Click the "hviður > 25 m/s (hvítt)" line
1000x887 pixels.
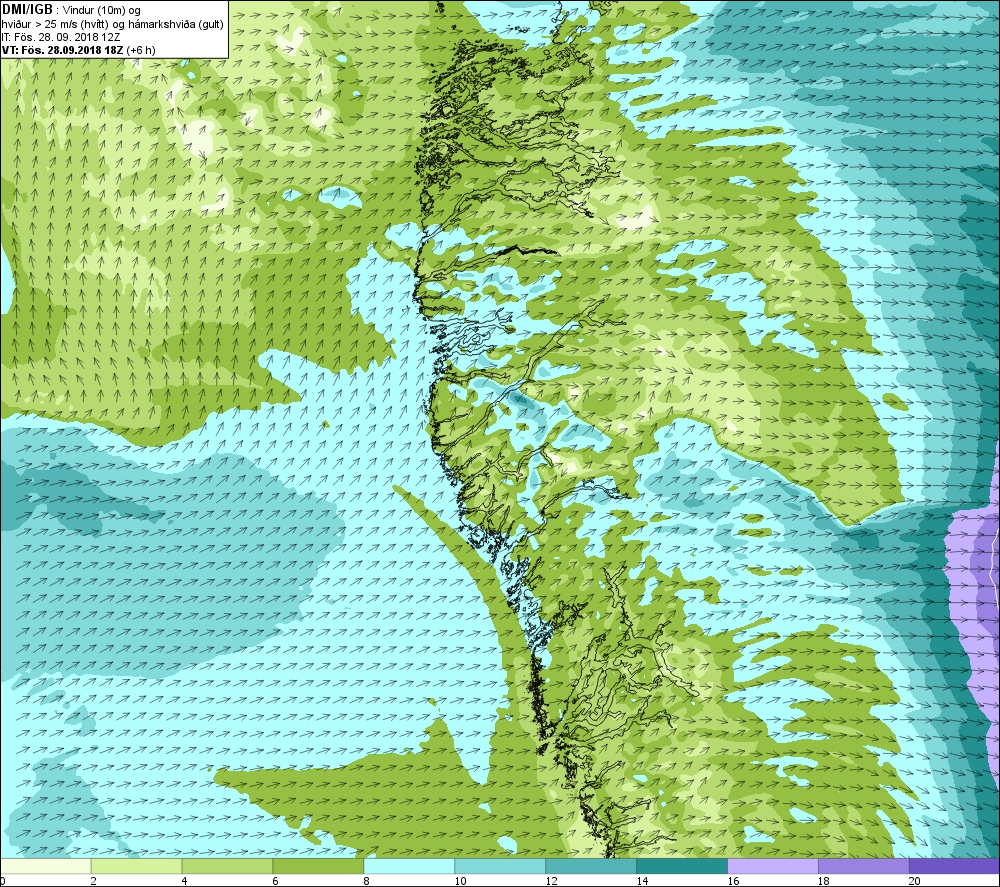coord(56,24)
